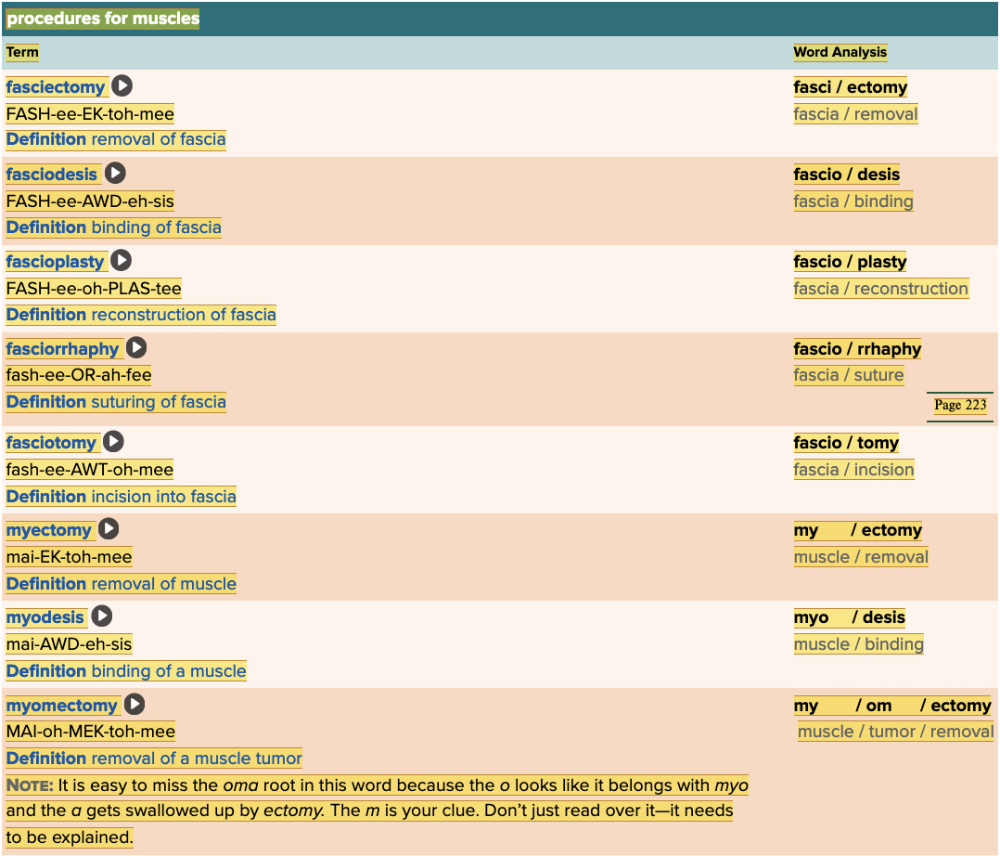Click 'muscle / tumor / removal' word analysis

(x=895, y=732)
